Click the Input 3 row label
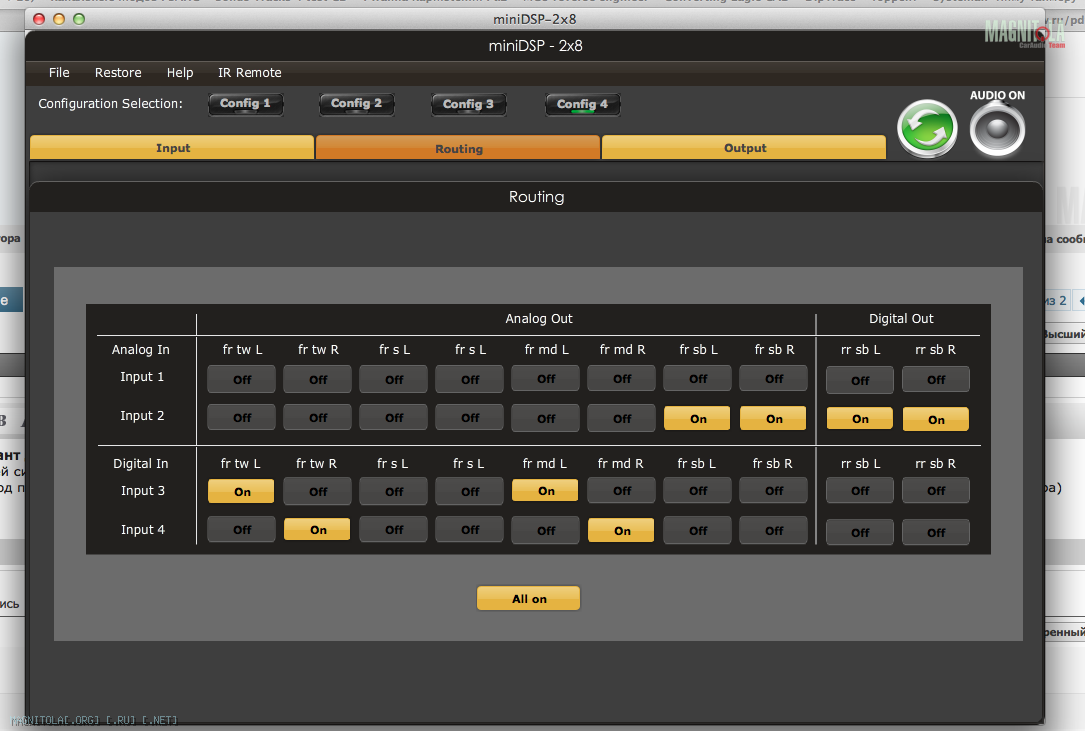The height and width of the screenshot is (731, 1085). click(x=143, y=491)
